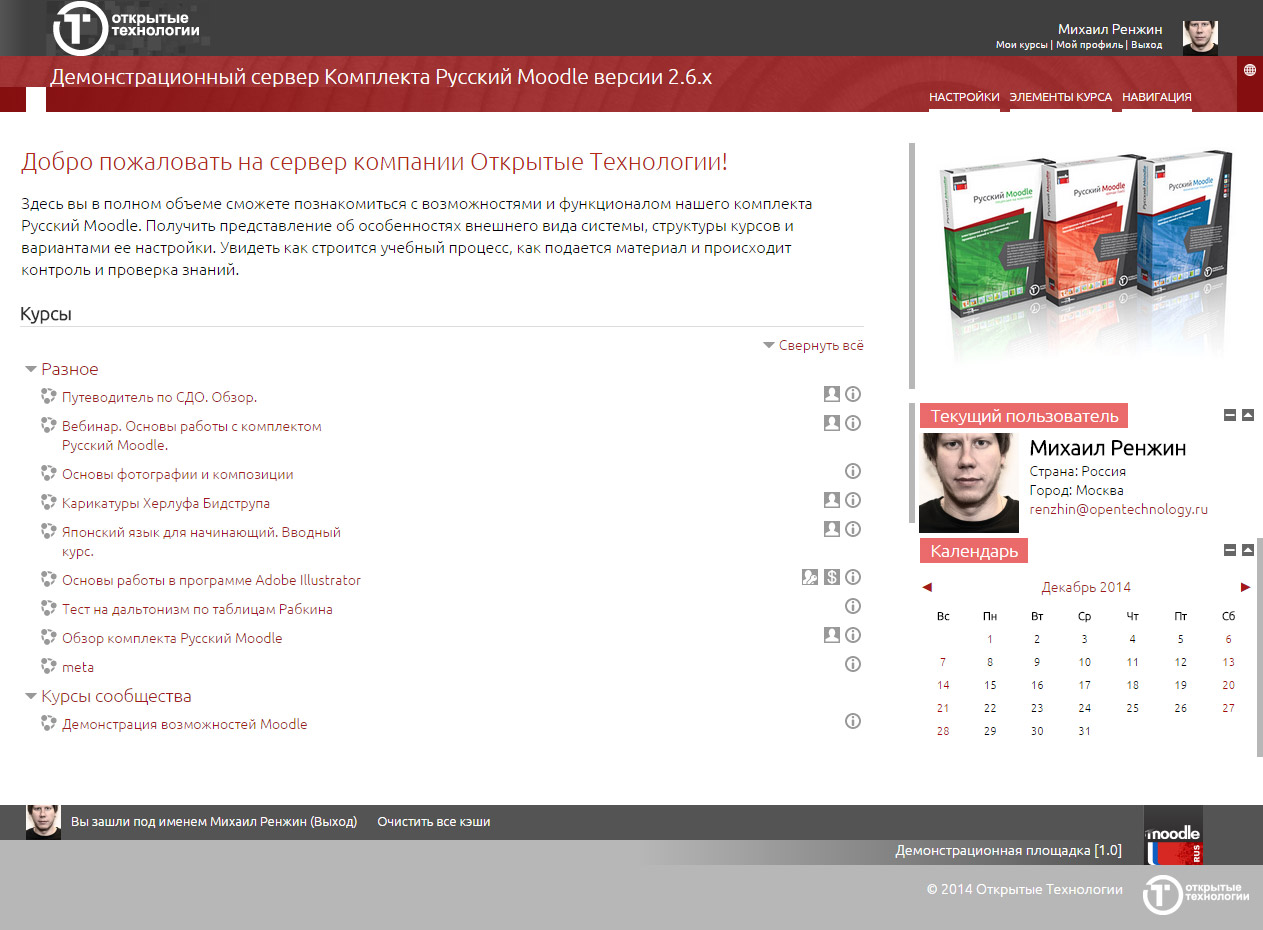Viewport: 1263px width, 930px height.
Task: Click user icon for Обзор комплекта Русский Moodle
Action: coord(831,635)
